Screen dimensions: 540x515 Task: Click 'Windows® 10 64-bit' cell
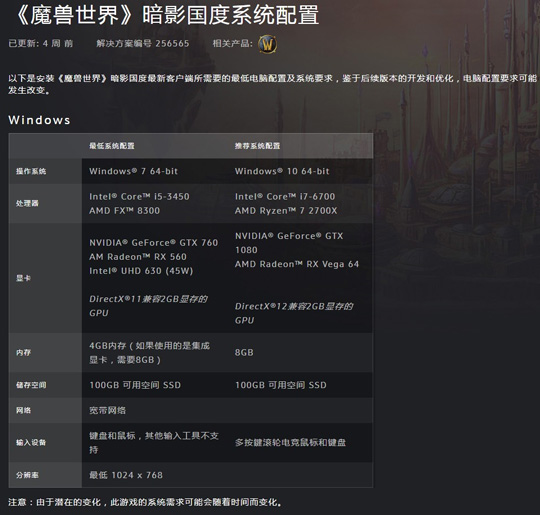click(282, 171)
